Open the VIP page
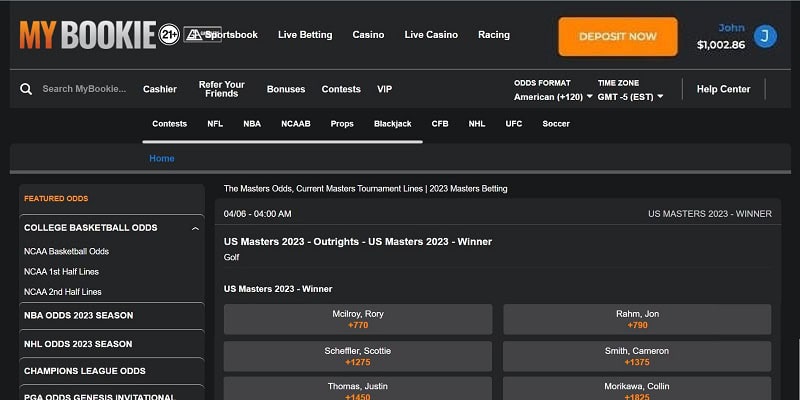Screen dimensions: 800x400 click(385, 89)
